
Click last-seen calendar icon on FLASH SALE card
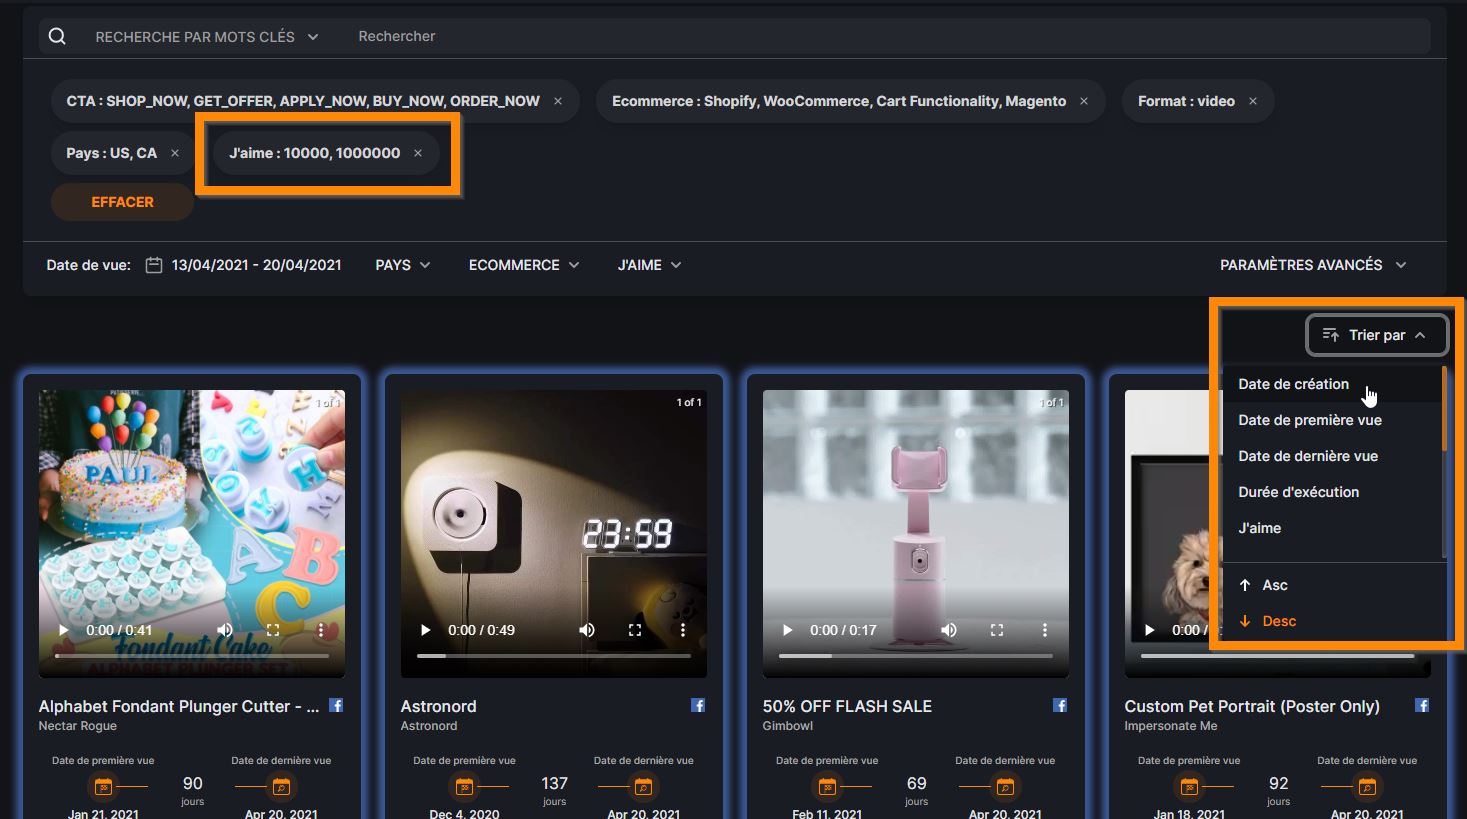(x=1005, y=787)
